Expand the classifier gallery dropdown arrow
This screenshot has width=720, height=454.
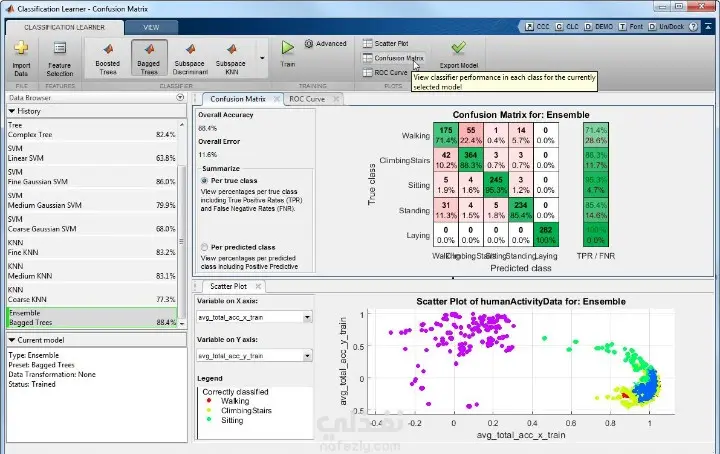tap(262, 58)
